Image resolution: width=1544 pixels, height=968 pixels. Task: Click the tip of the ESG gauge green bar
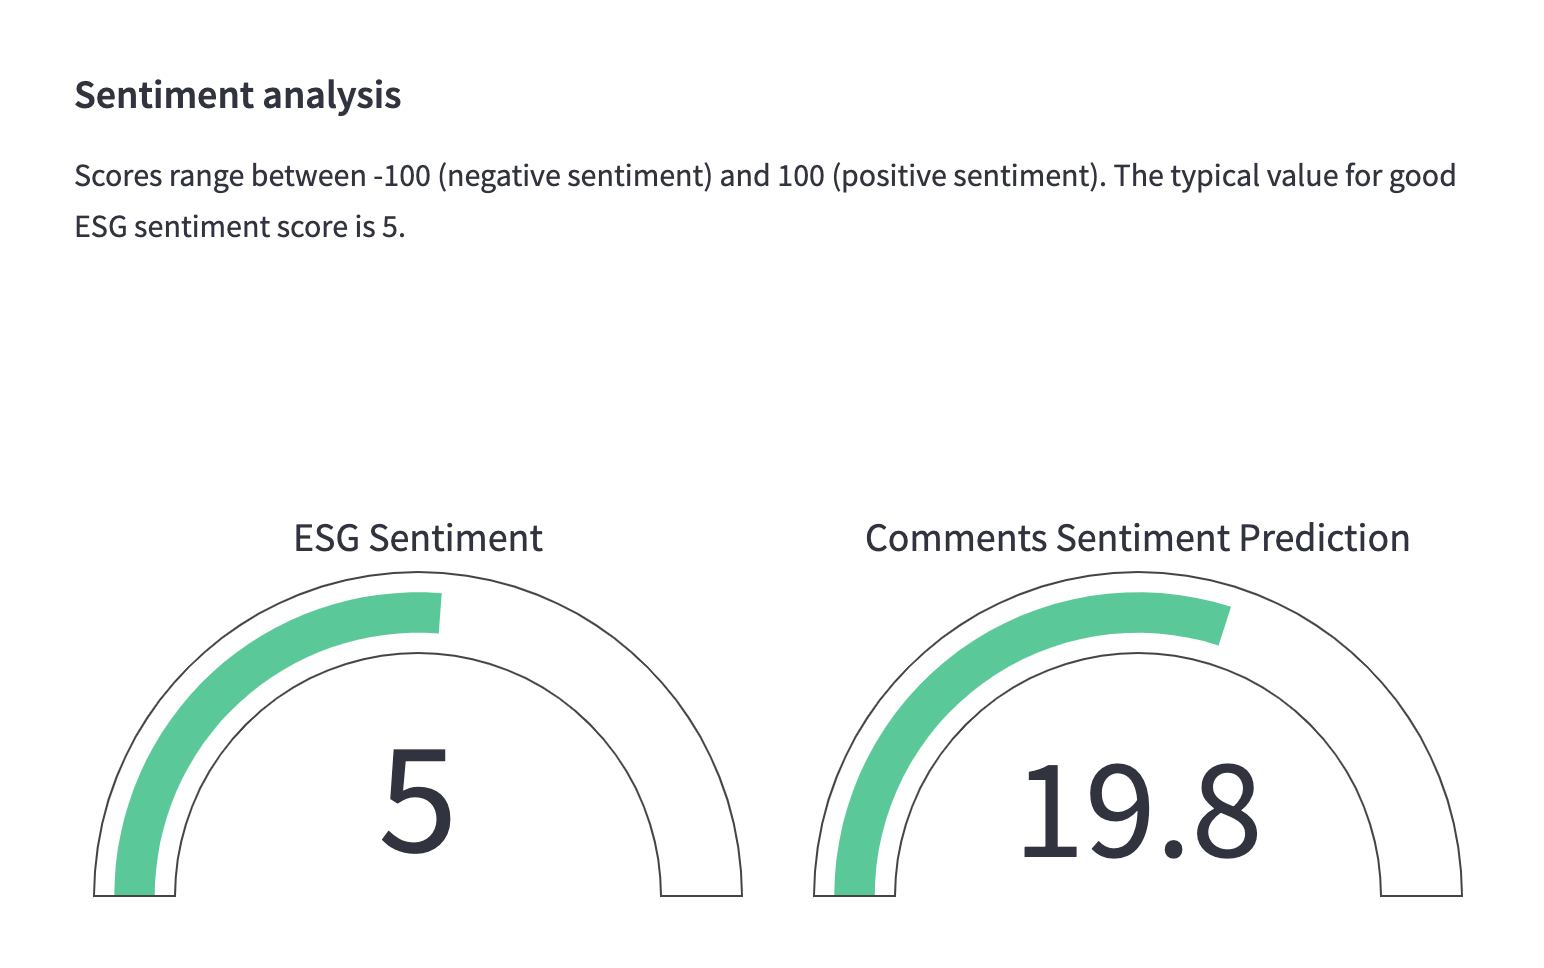pyautogui.click(x=436, y=613)
